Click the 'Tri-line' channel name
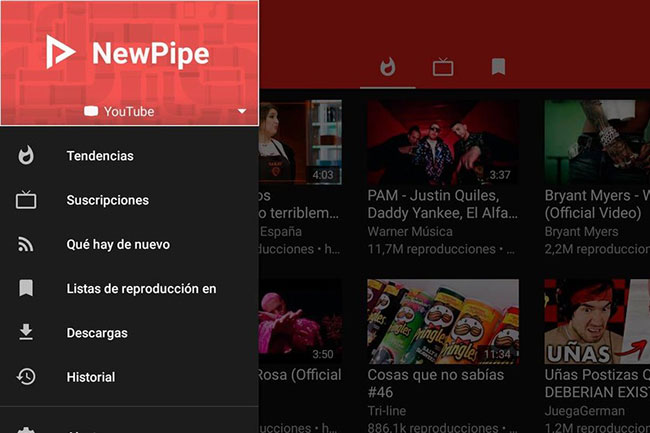The width and height of the screenshot is (650, 433). coord(387,411)
